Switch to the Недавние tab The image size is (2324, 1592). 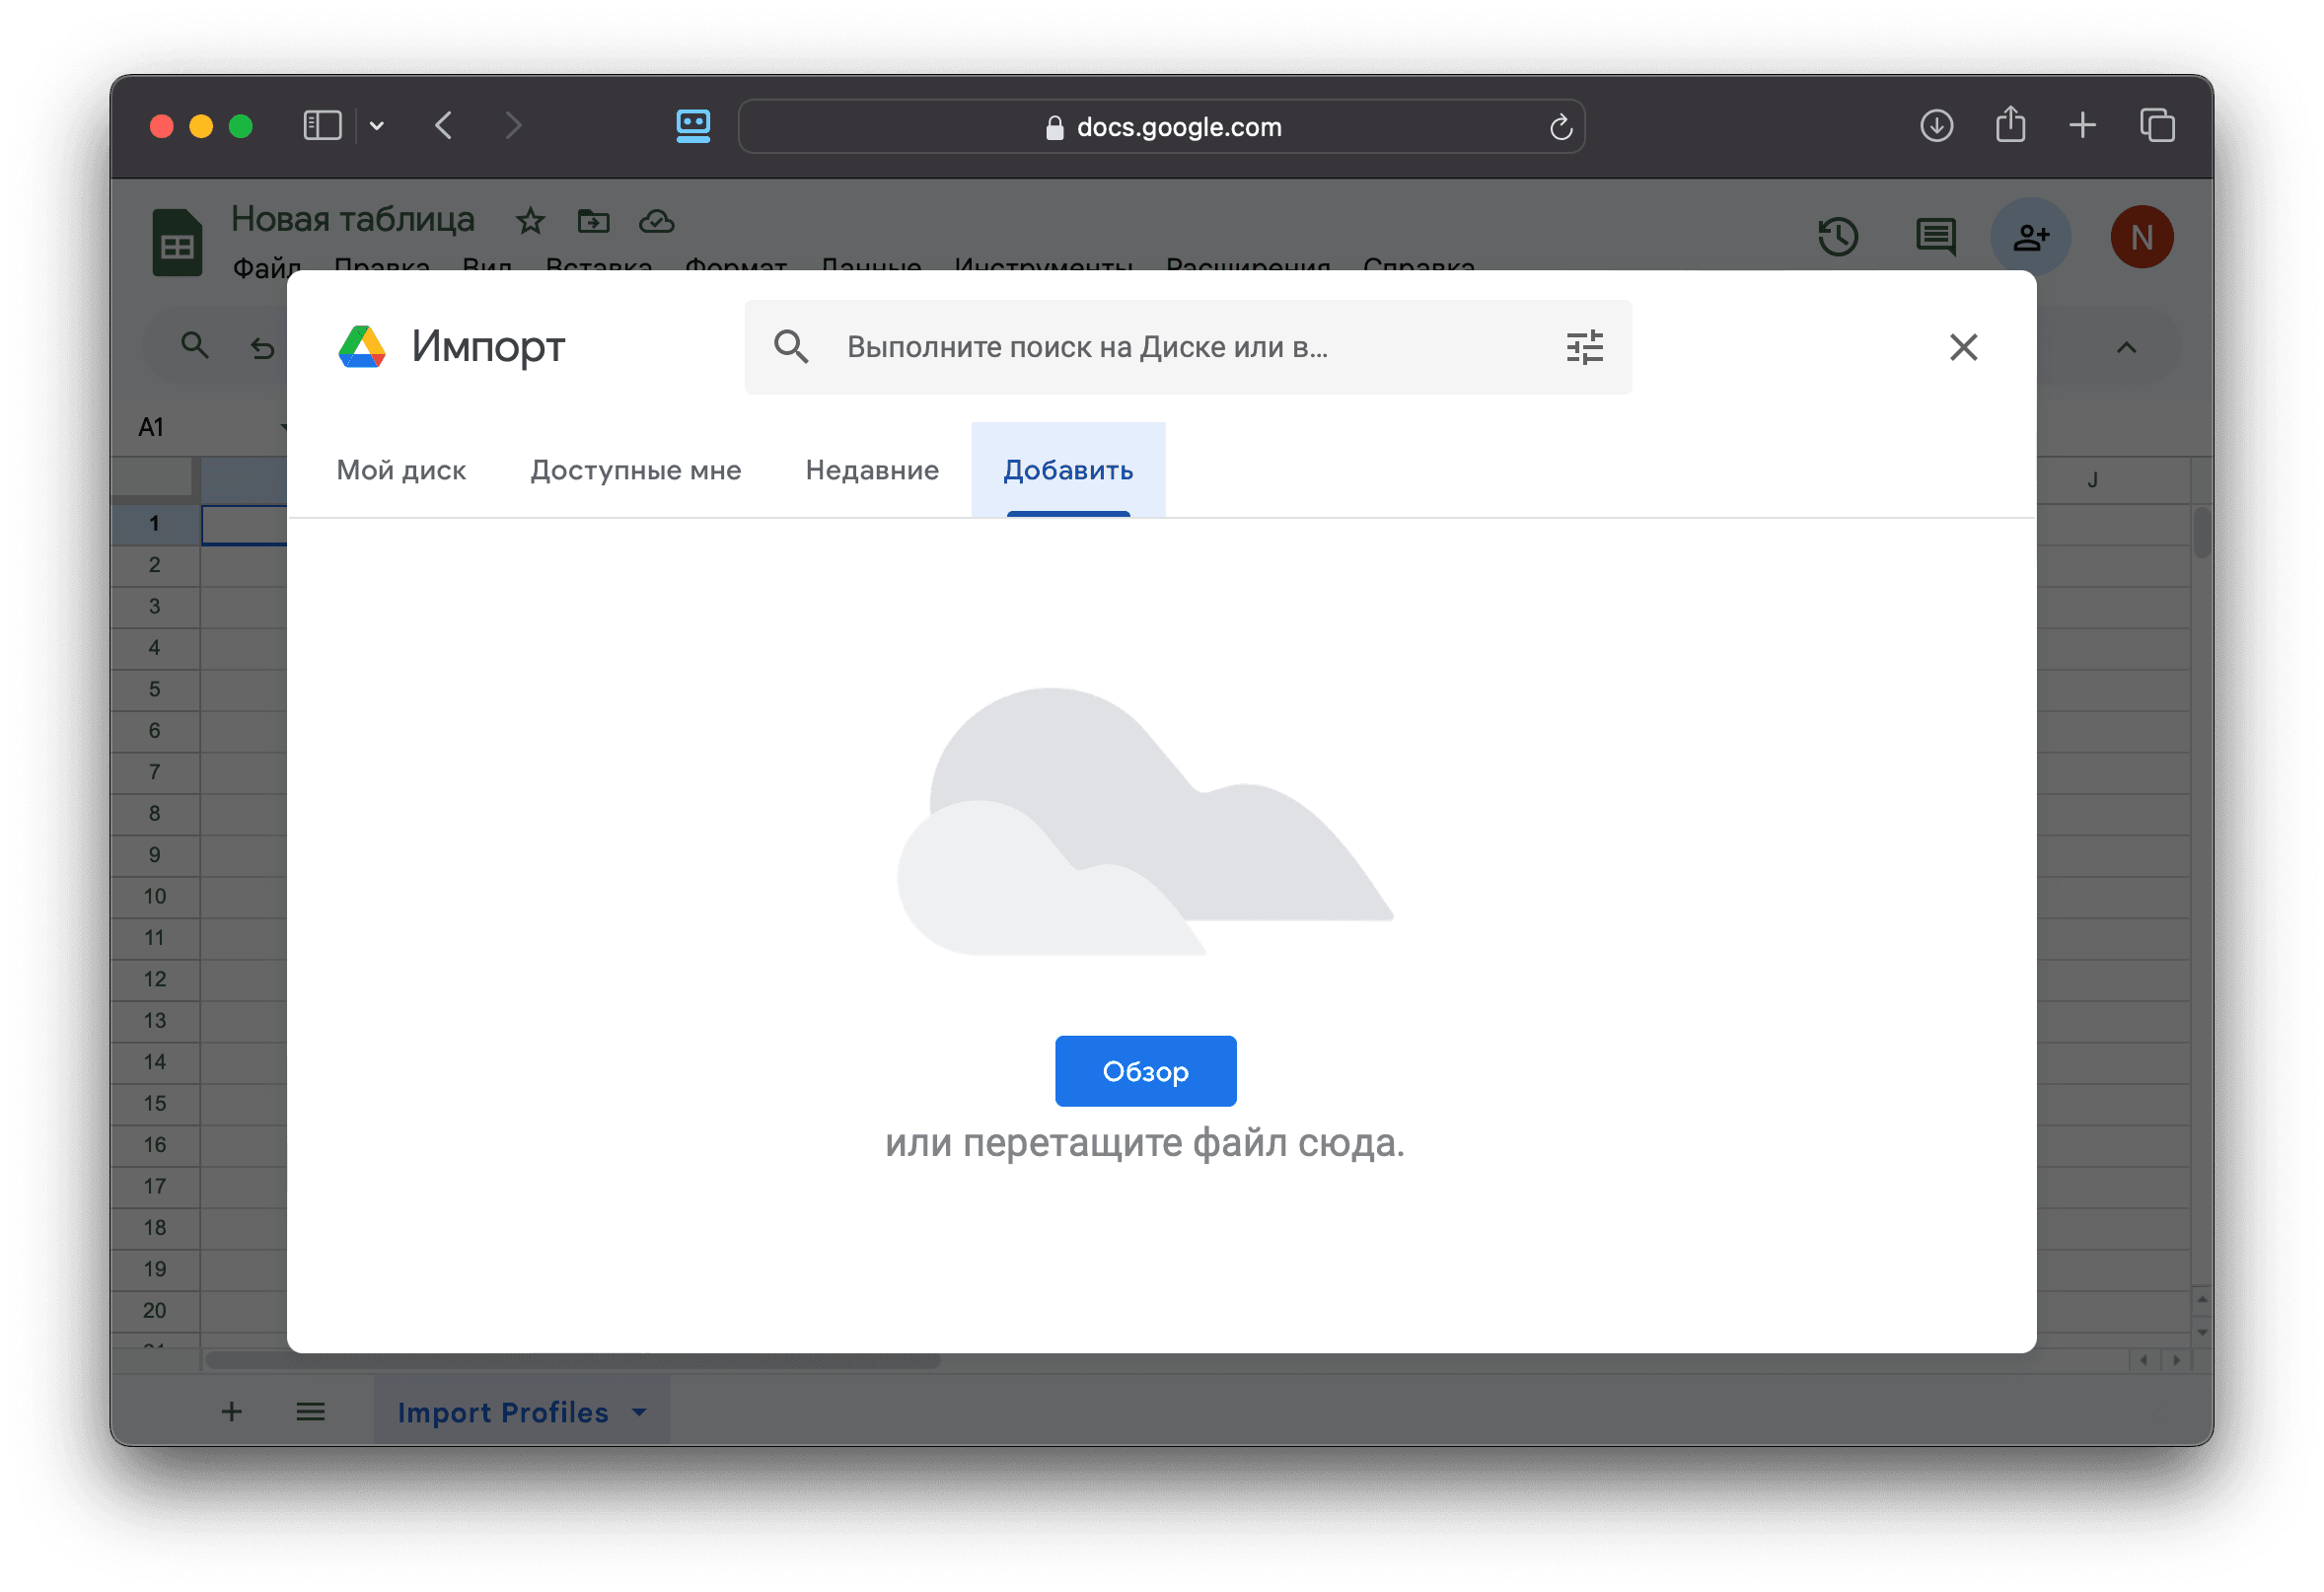tap(872, 470)
